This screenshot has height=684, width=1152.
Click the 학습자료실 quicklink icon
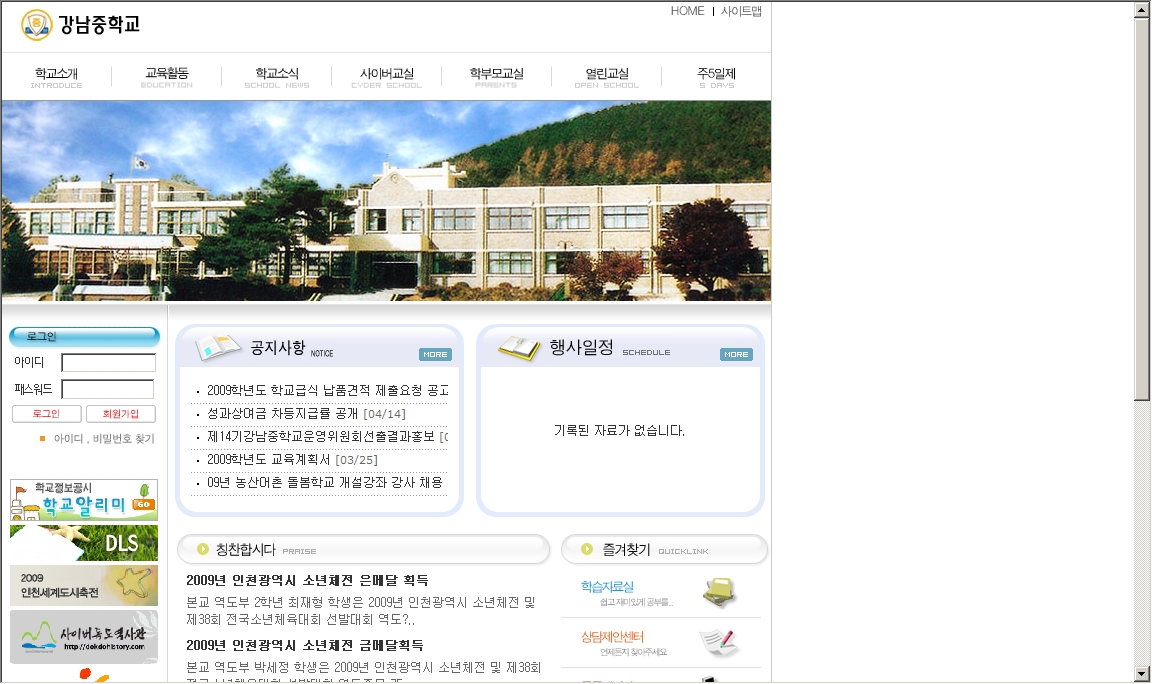tap(719, 592)
